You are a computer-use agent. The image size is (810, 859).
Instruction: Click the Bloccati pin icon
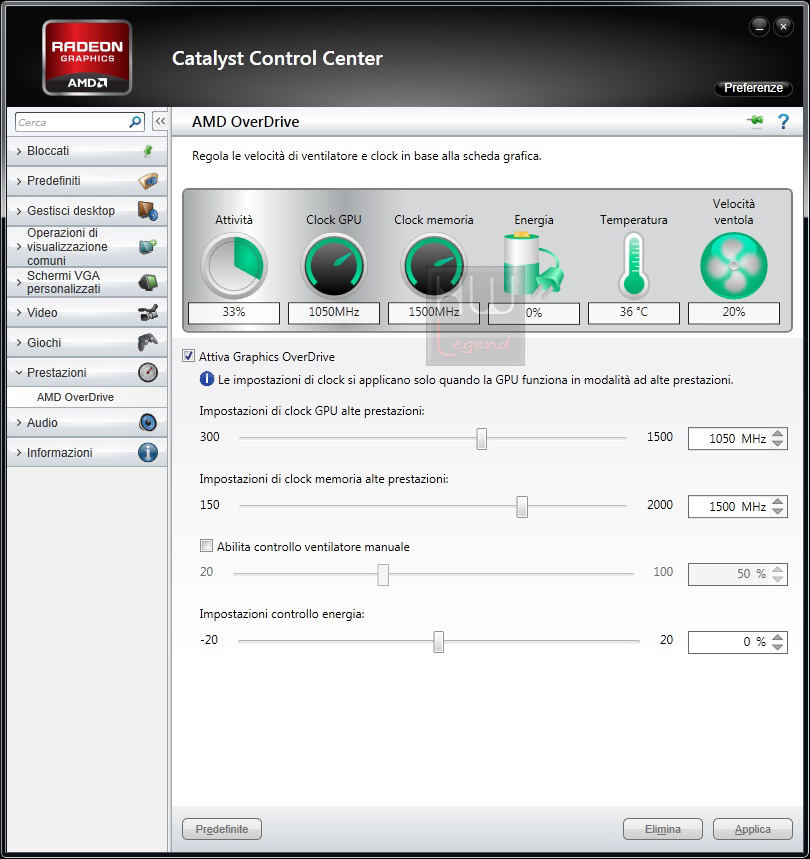tap(147, 151)
